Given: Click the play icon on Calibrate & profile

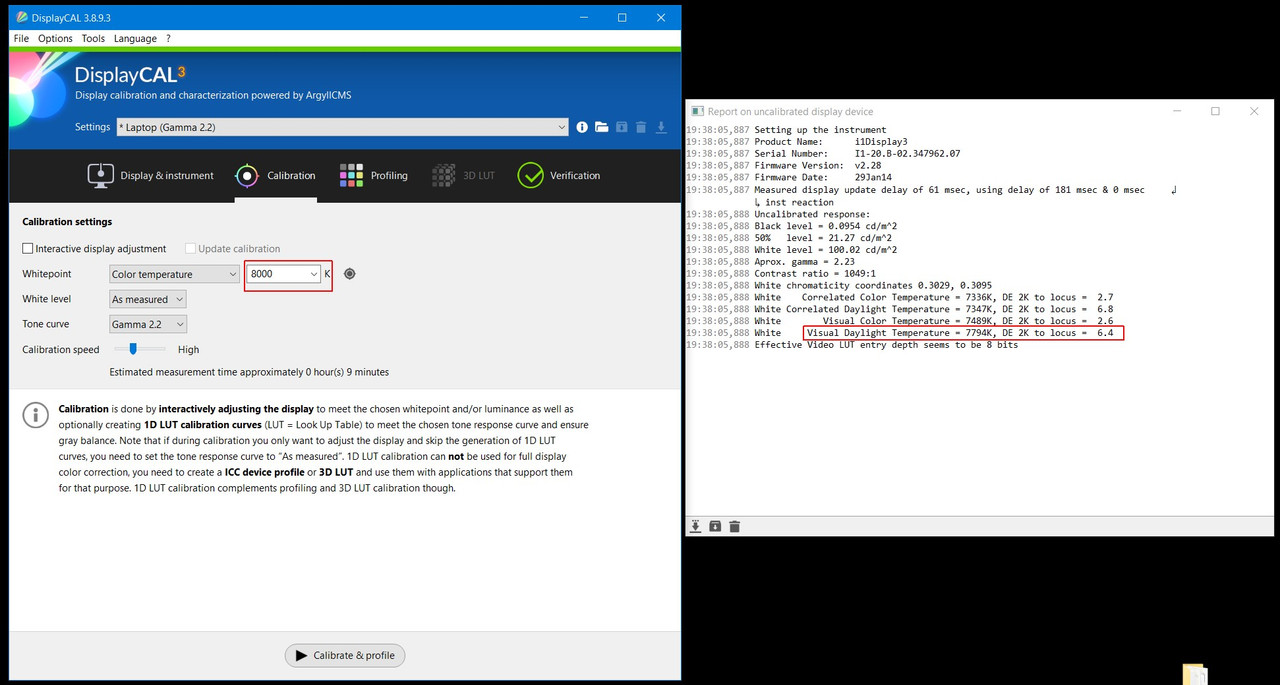Looking at the screenshot, I should [301, 656].
